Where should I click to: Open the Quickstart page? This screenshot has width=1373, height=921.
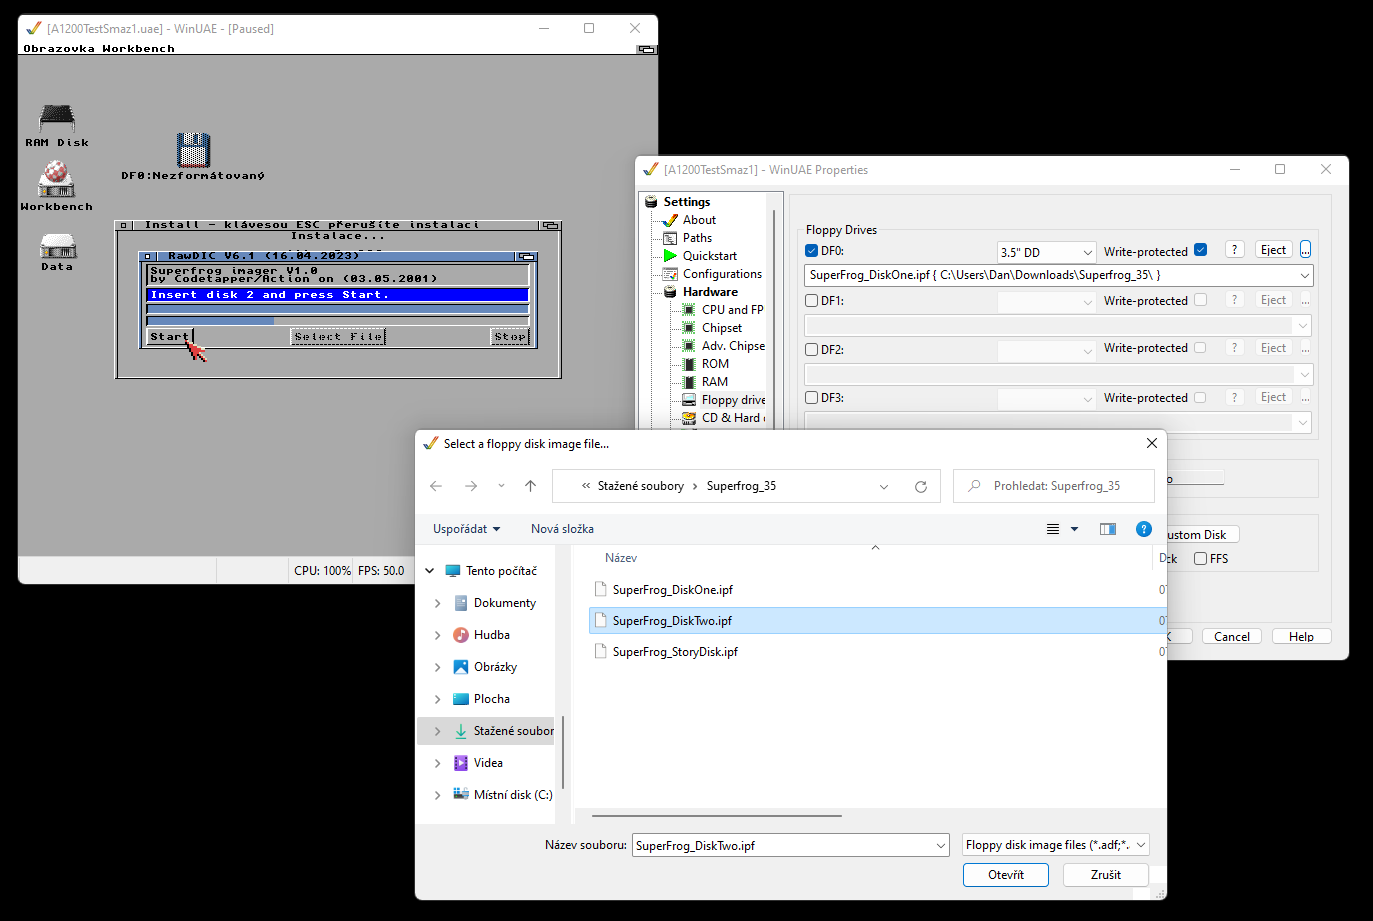point(709,256)
